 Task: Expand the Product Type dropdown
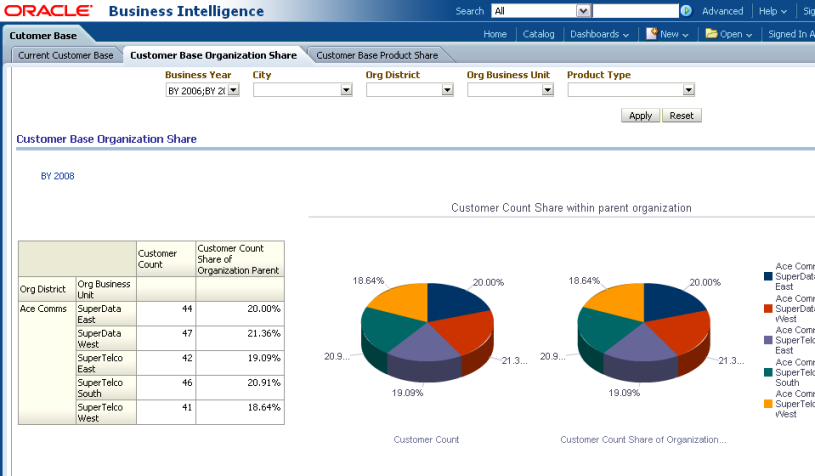(x=688, y=90)
